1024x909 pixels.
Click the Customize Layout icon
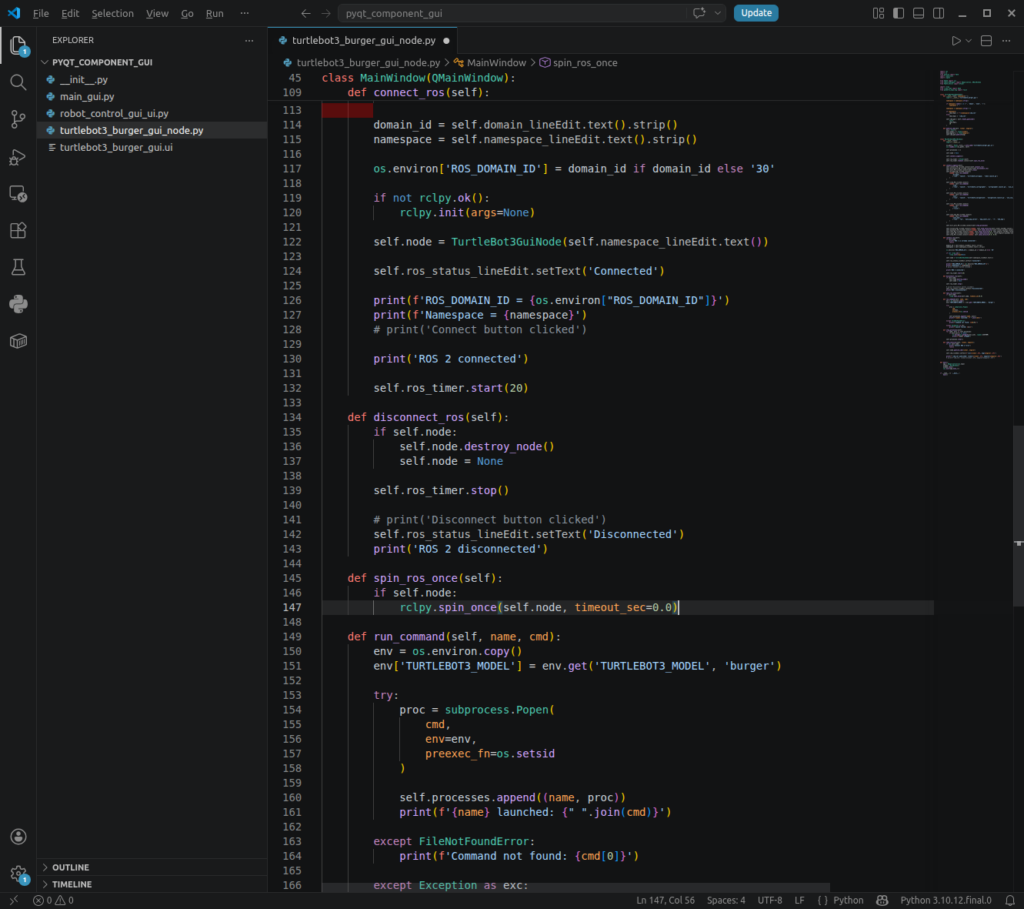coord(878,13)
